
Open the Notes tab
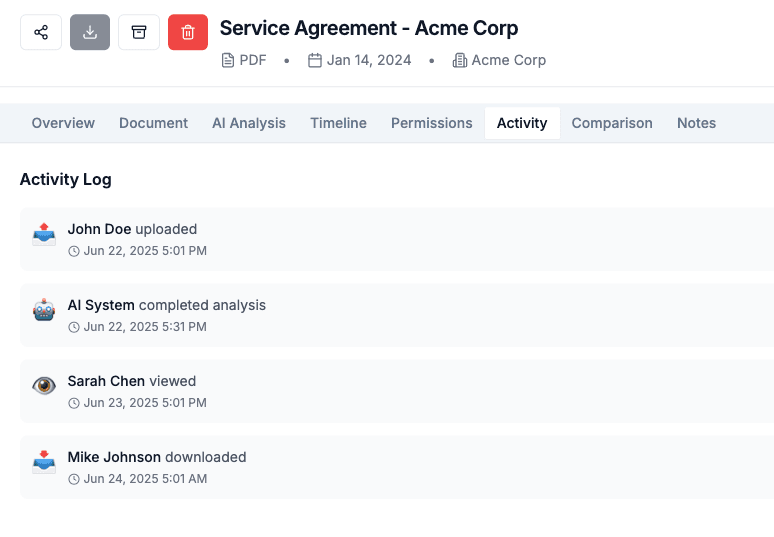tap(697, 123)
